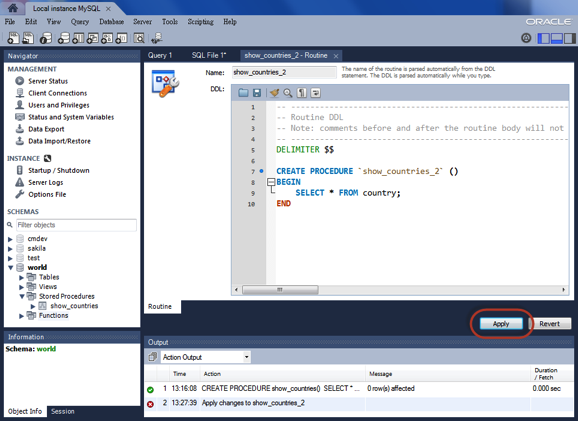Select the Object Info tab
Image resolution: width=578 pixels, height=421 pixels.
coord(25,411)
